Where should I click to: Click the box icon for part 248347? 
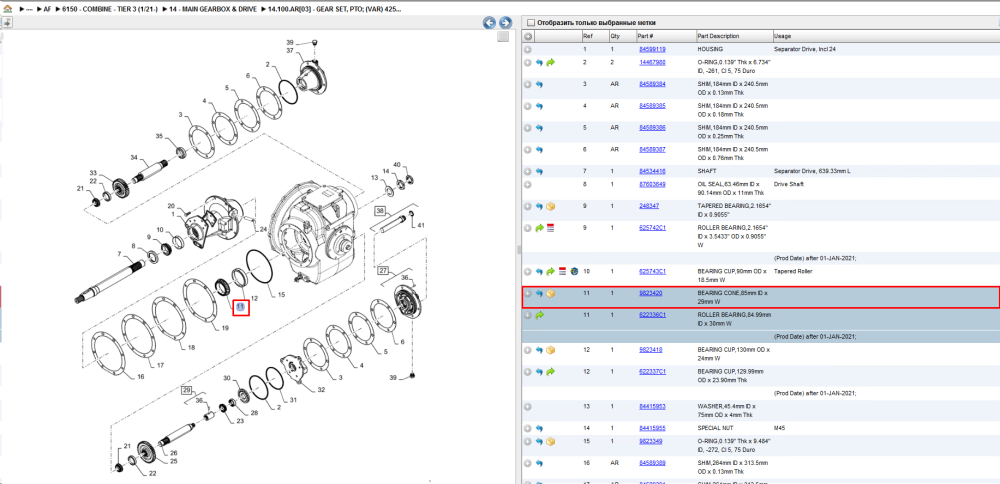coord(550,207)
